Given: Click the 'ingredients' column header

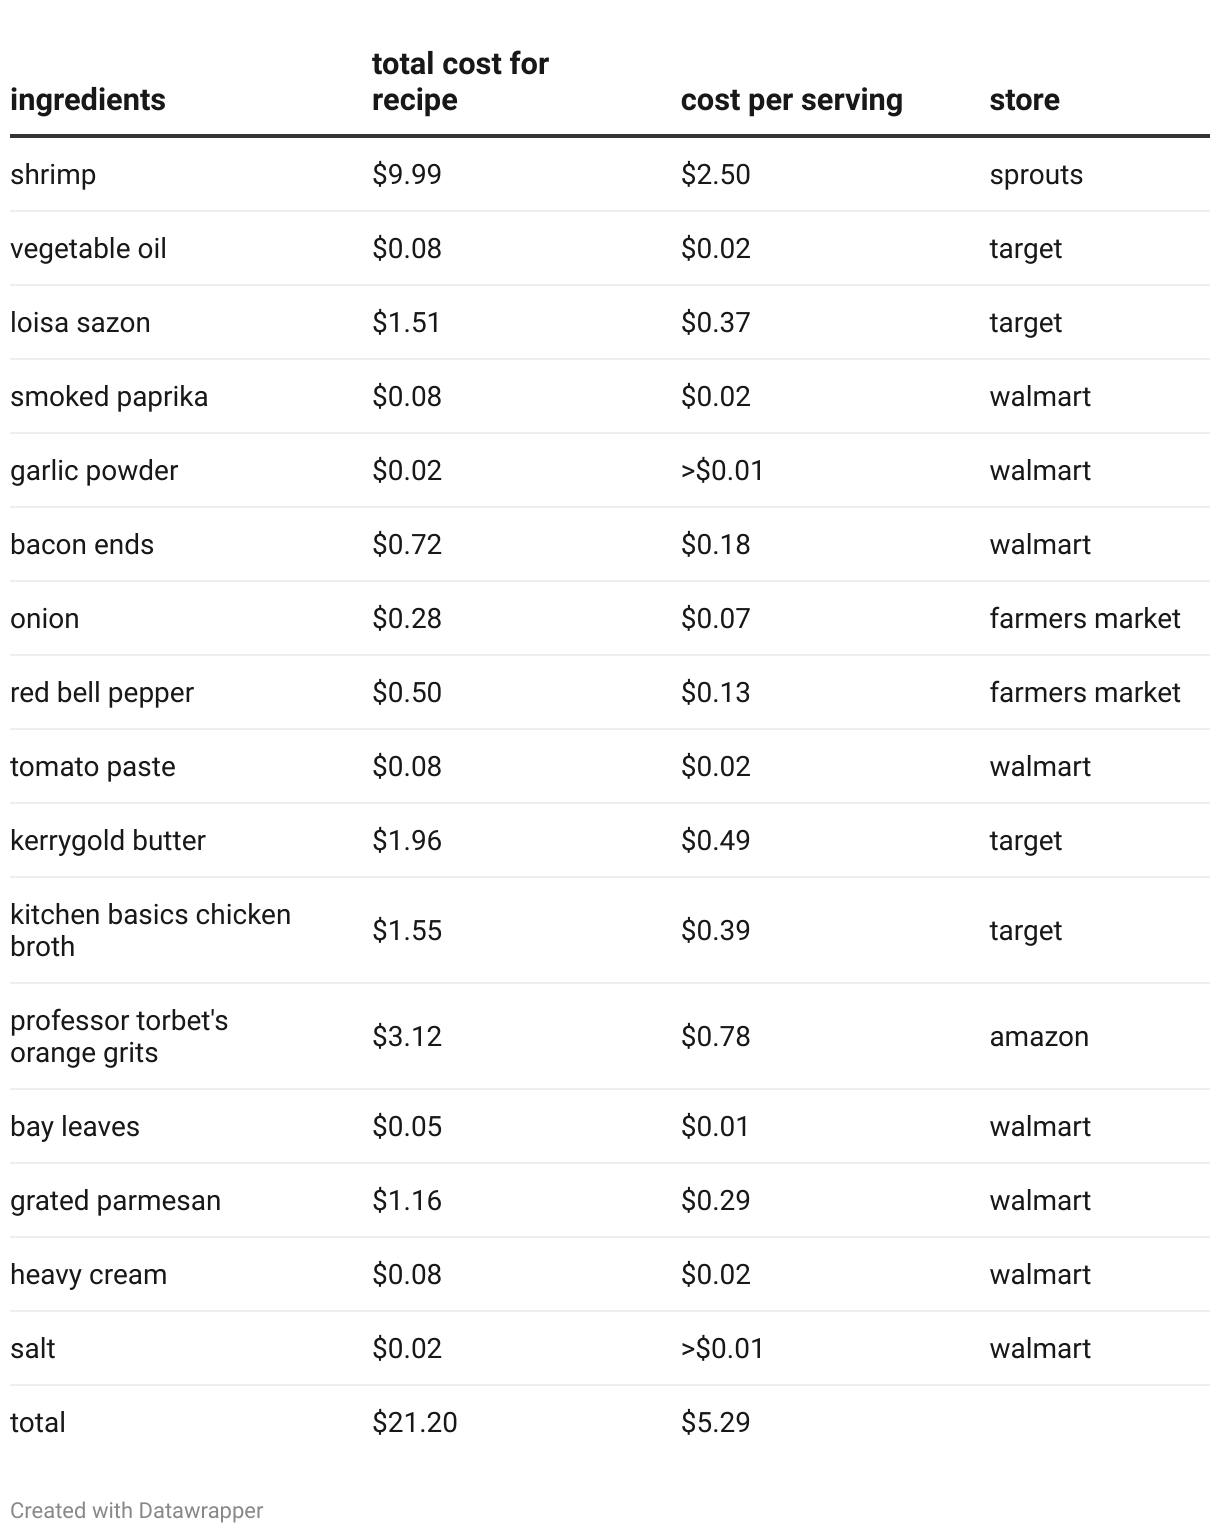Looking at the screenshot, I should (x=88, y=100).
